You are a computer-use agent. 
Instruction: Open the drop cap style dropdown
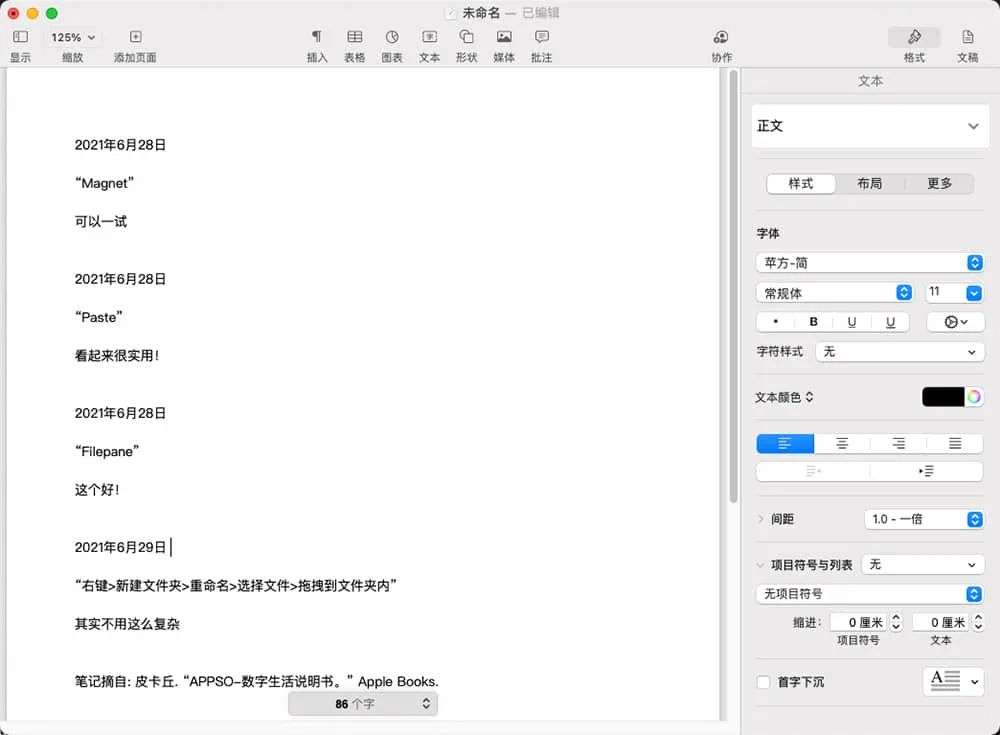[953, 681]
